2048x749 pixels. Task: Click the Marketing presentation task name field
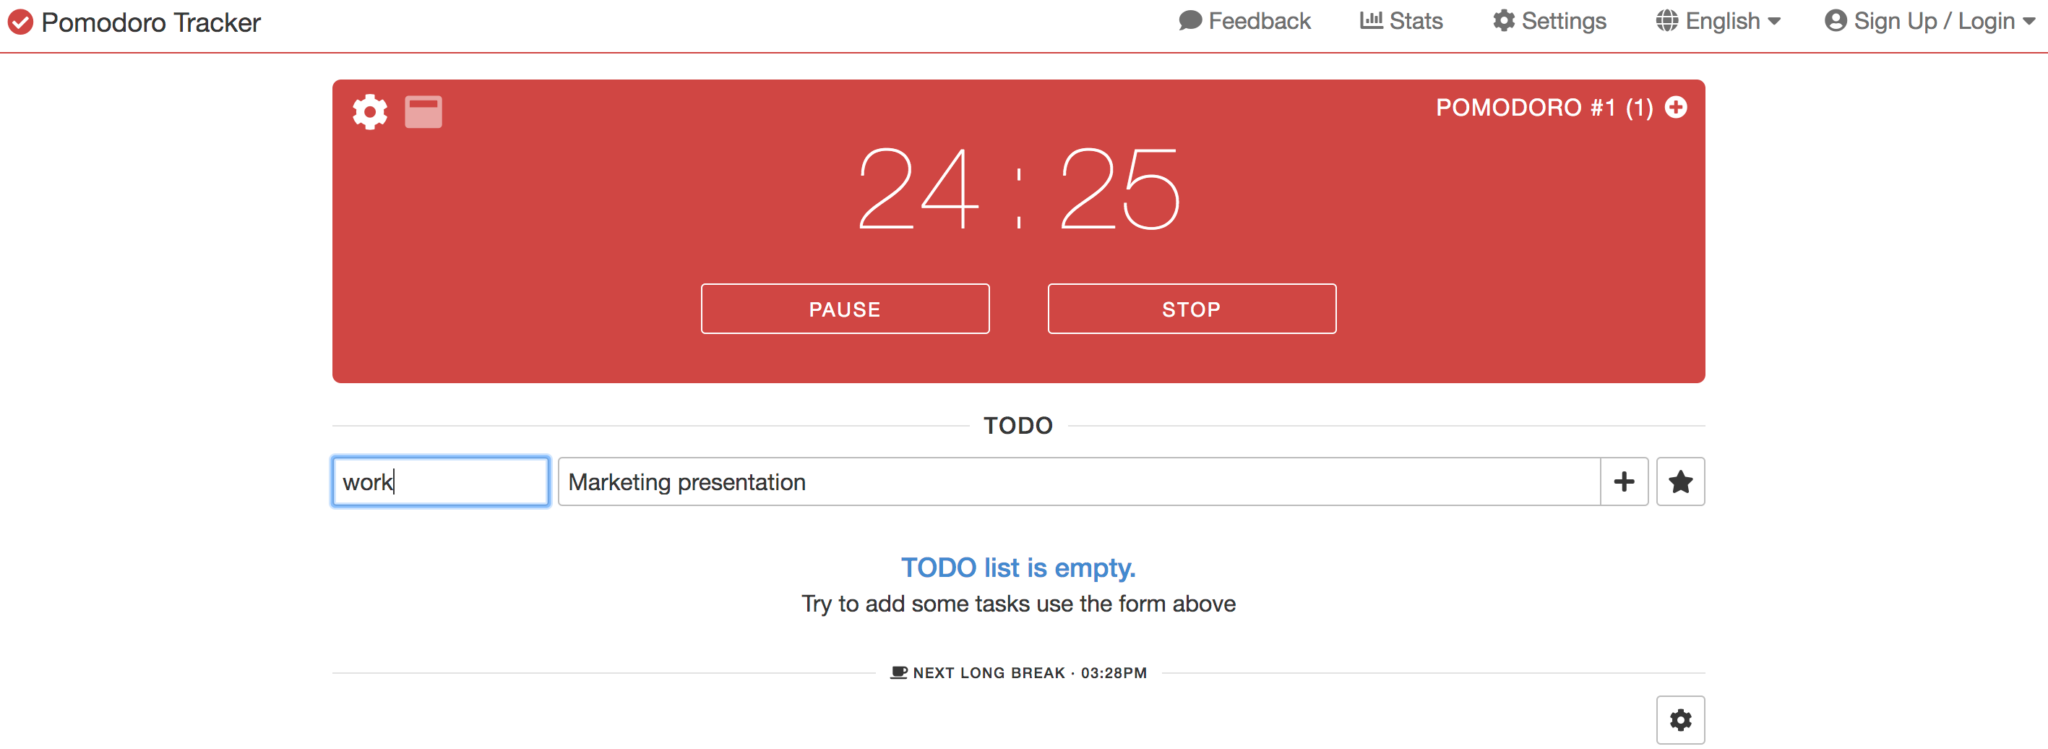1078,481
